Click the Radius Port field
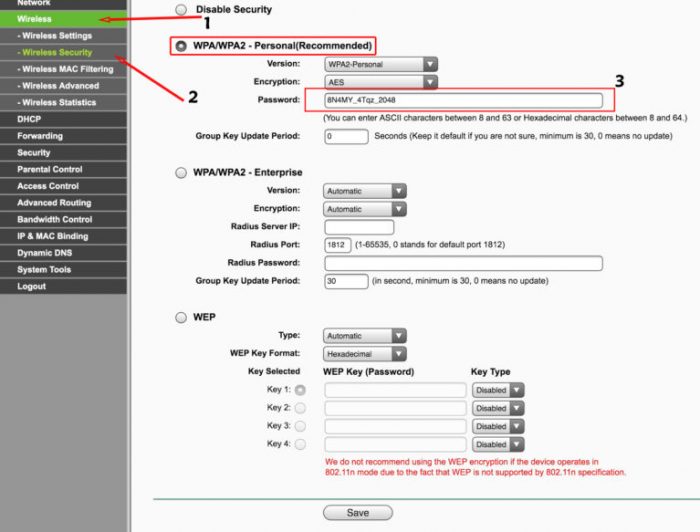700x532 pixels. (x=338, y=245)
